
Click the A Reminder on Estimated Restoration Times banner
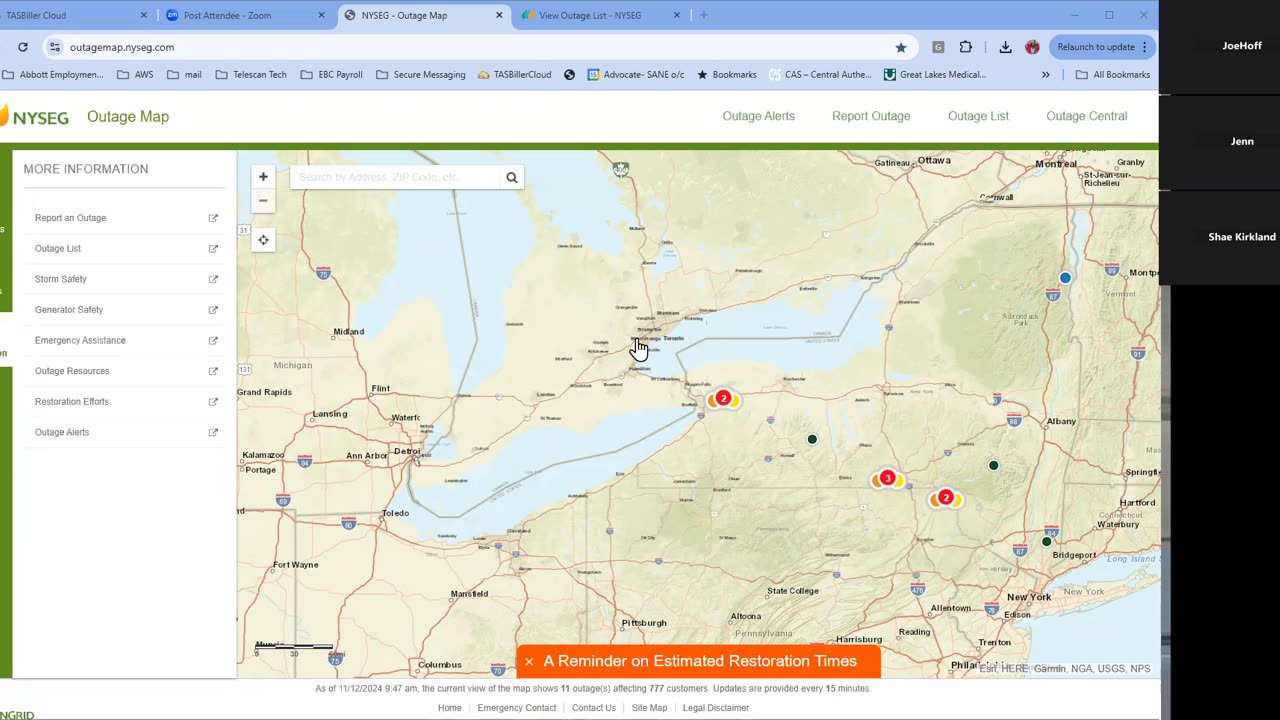pos(700,661)
